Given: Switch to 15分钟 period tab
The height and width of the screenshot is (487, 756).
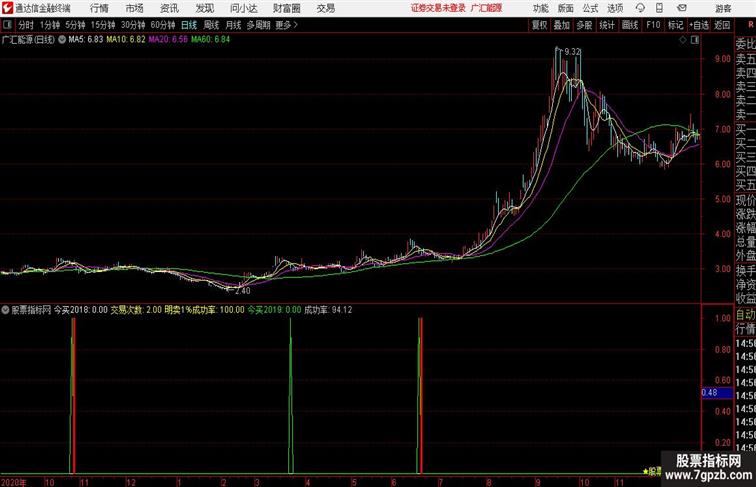Looking at the screenshot, I should 103,25.
